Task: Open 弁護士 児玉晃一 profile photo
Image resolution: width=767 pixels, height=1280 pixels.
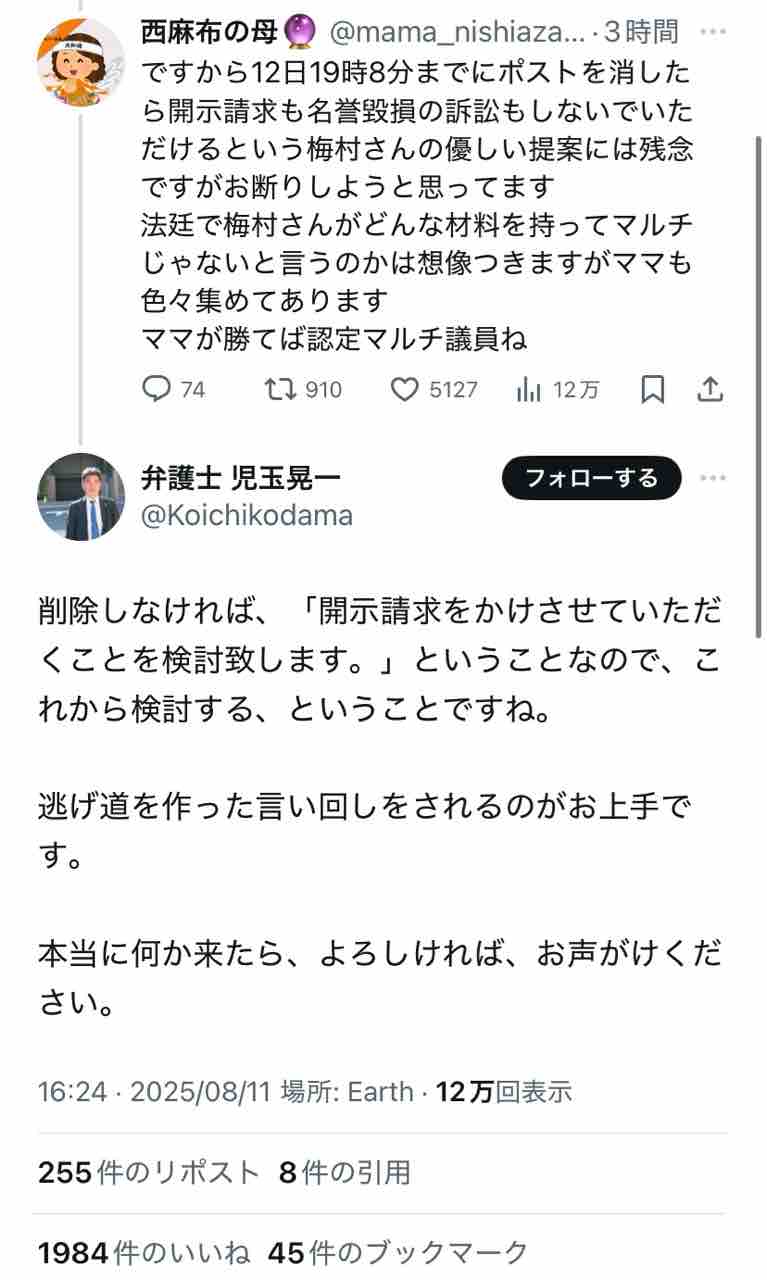Action: pos(80,496)
